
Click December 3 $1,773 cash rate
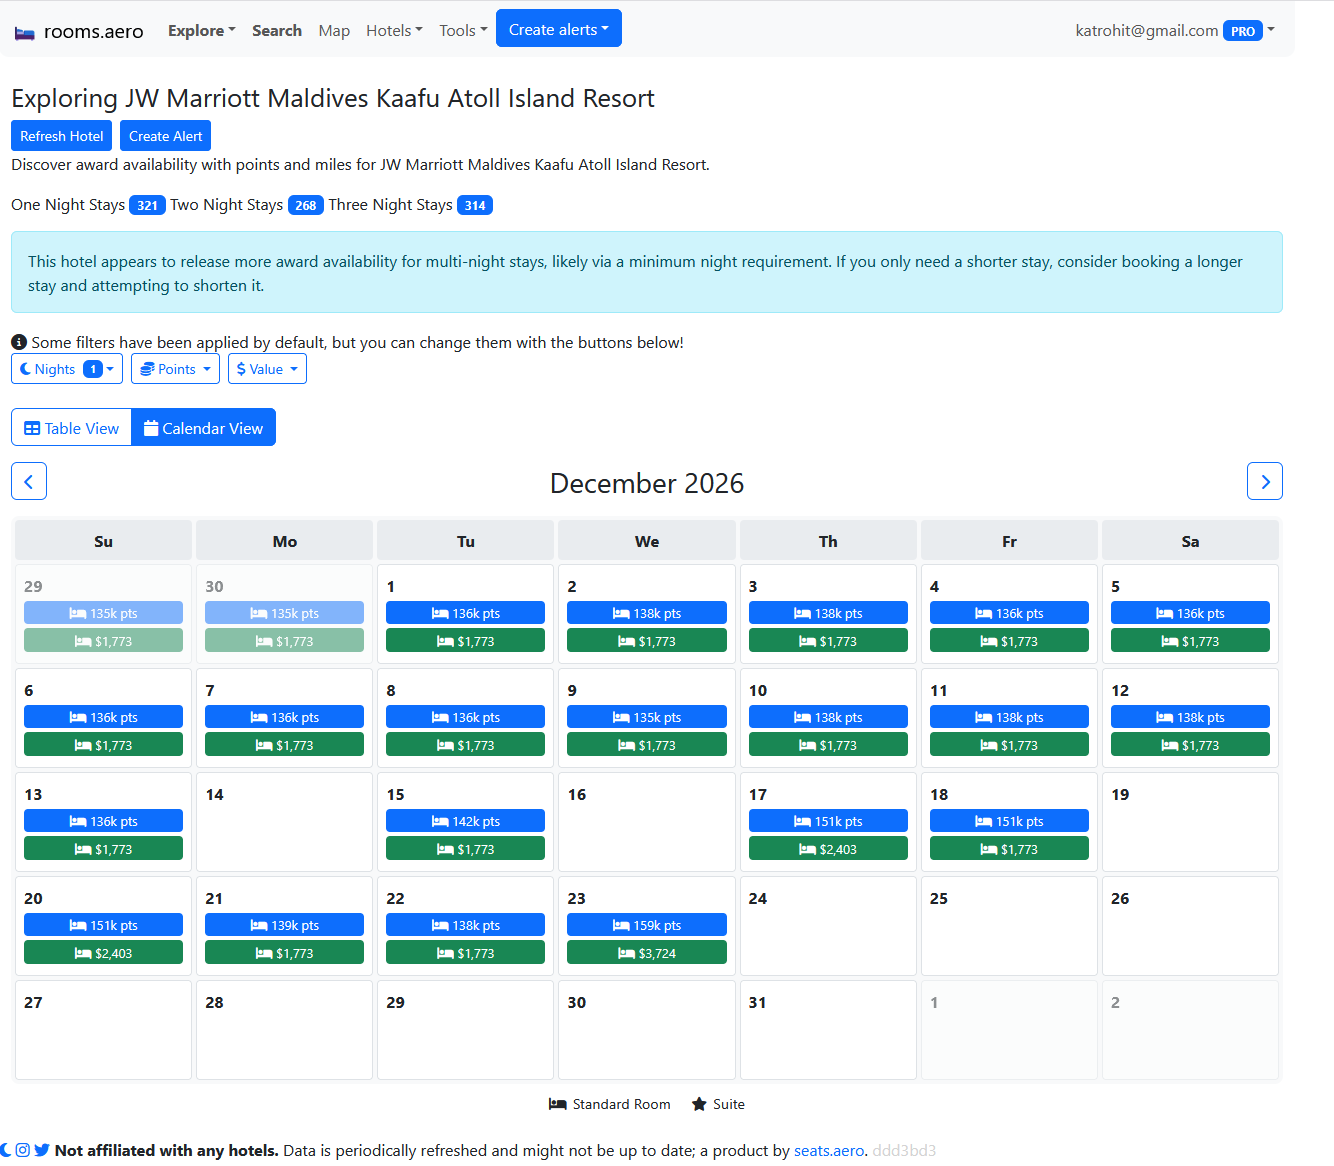click(x=828, y=641)
